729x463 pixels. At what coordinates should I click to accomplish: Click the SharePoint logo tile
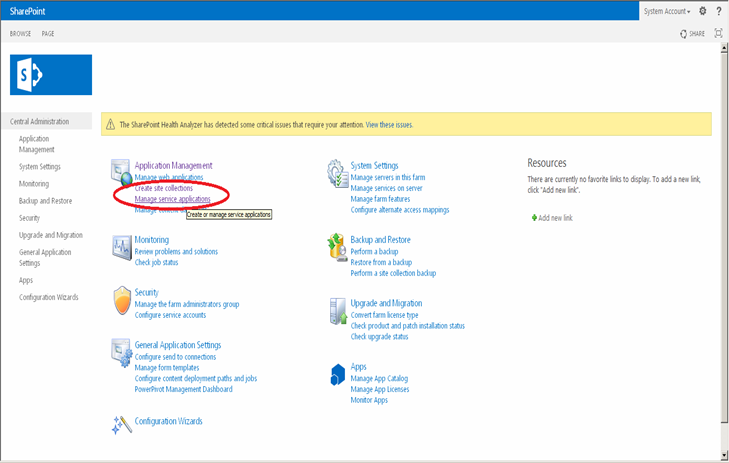click(51, 74)
